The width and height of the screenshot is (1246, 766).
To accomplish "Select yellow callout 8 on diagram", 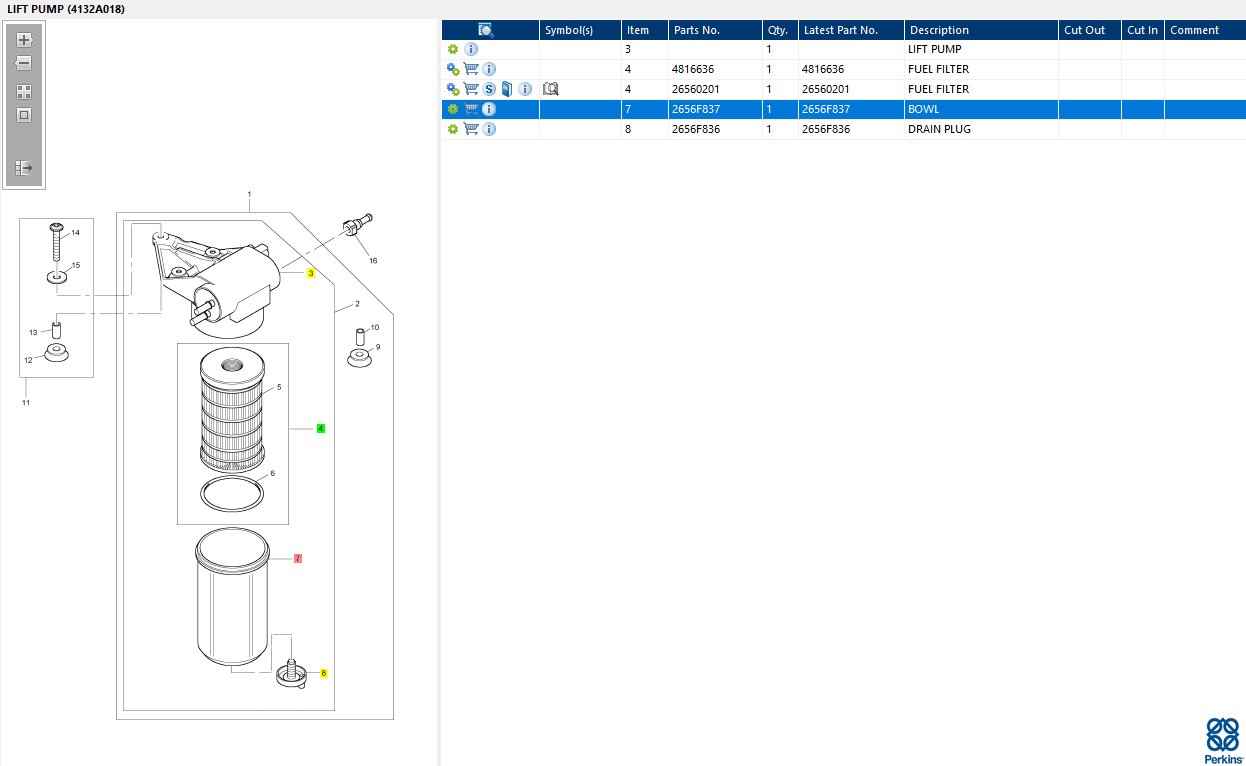I will 323,673.
